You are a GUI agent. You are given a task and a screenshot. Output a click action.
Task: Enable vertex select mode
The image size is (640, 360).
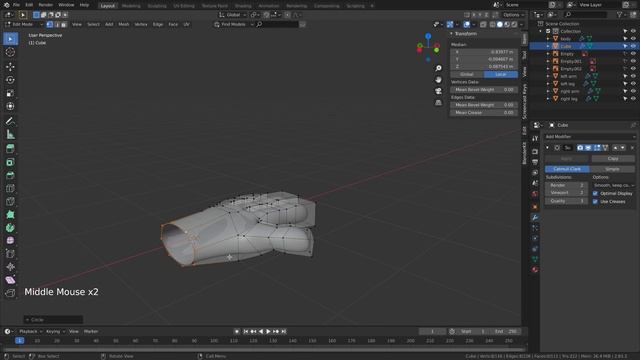point(50,24)
